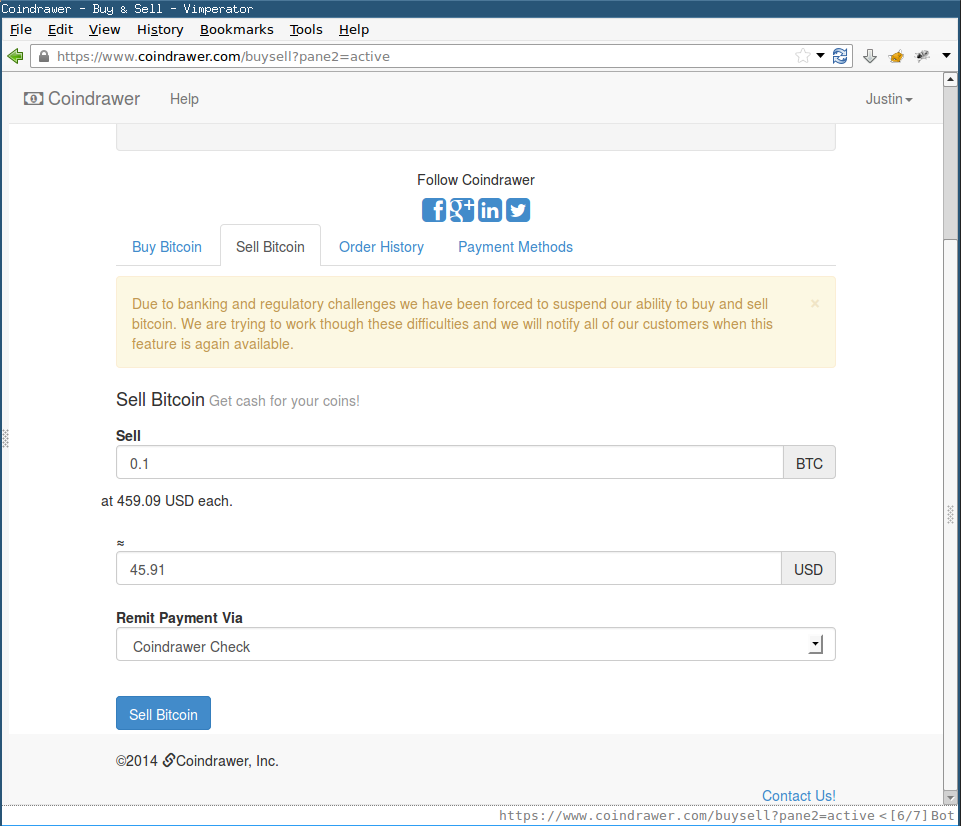This screenshot has width=961, height=826.
Task: Click the gray toolbar extension icon
Action: pos(922,56)
